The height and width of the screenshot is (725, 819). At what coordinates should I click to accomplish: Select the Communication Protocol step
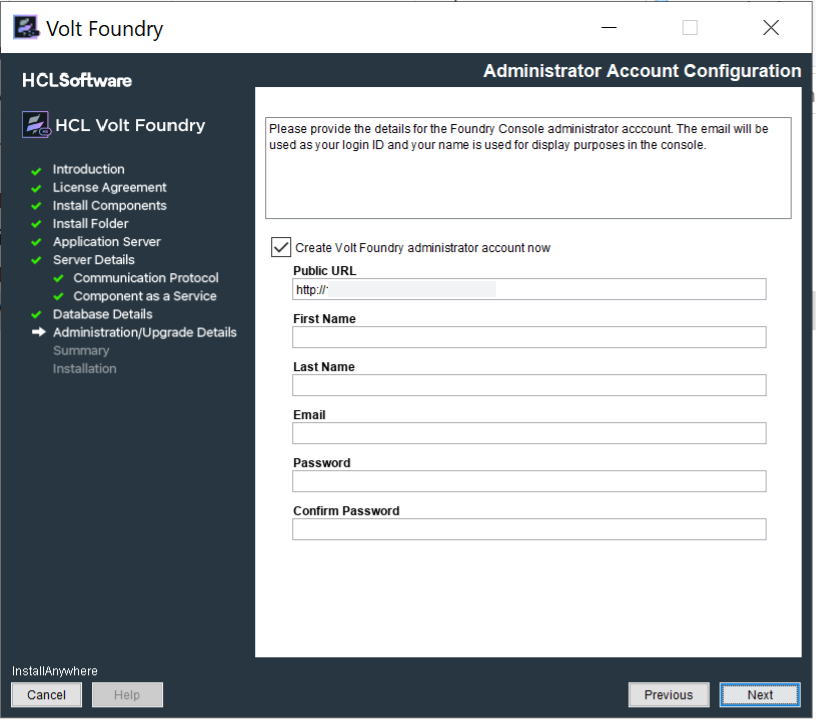pyautogui.click(x=145, y=278)
